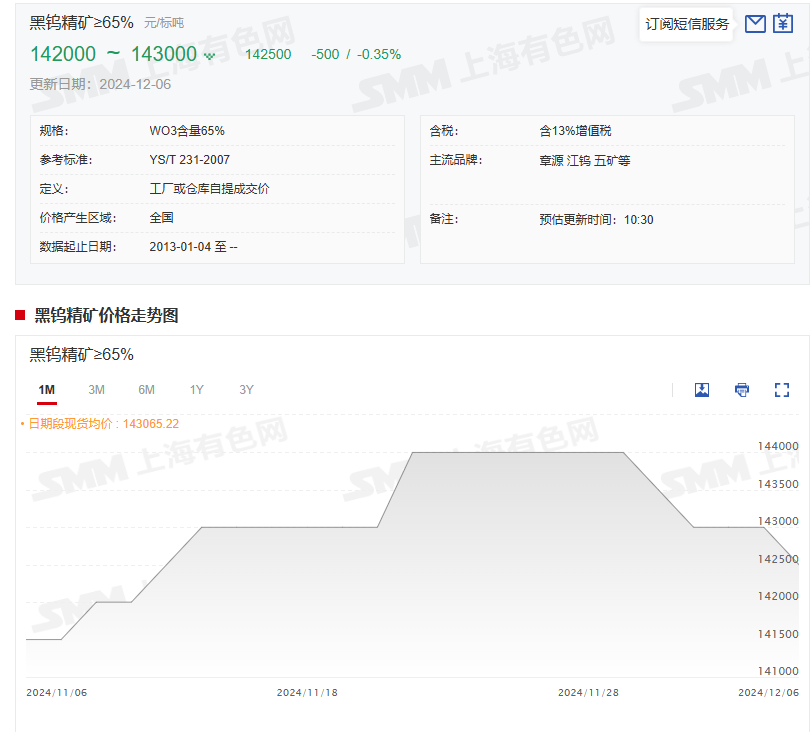View the 3Y historical chart
Screen dimensions: 810x732
245,390
